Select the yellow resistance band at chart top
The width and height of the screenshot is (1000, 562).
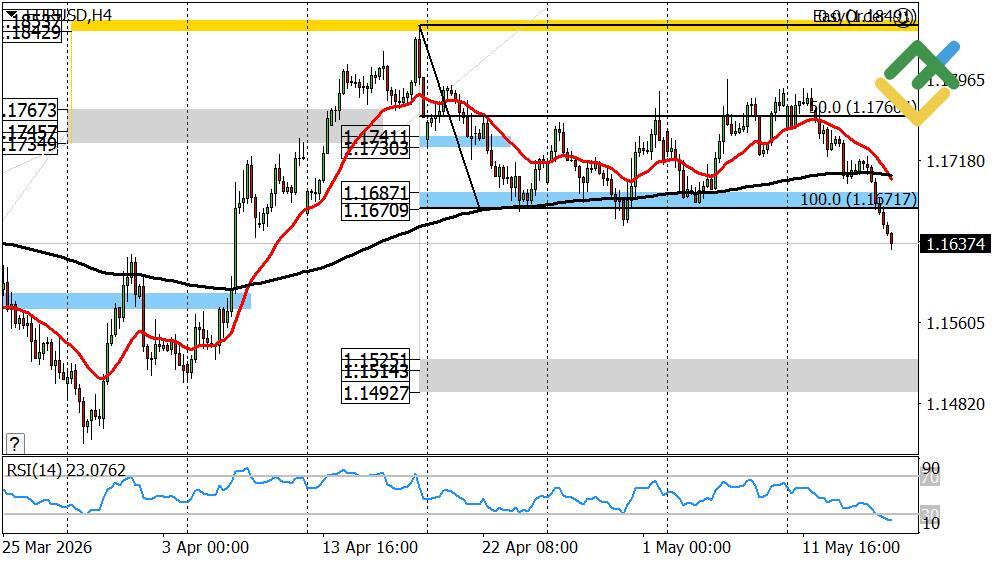(x=494, y=26)
